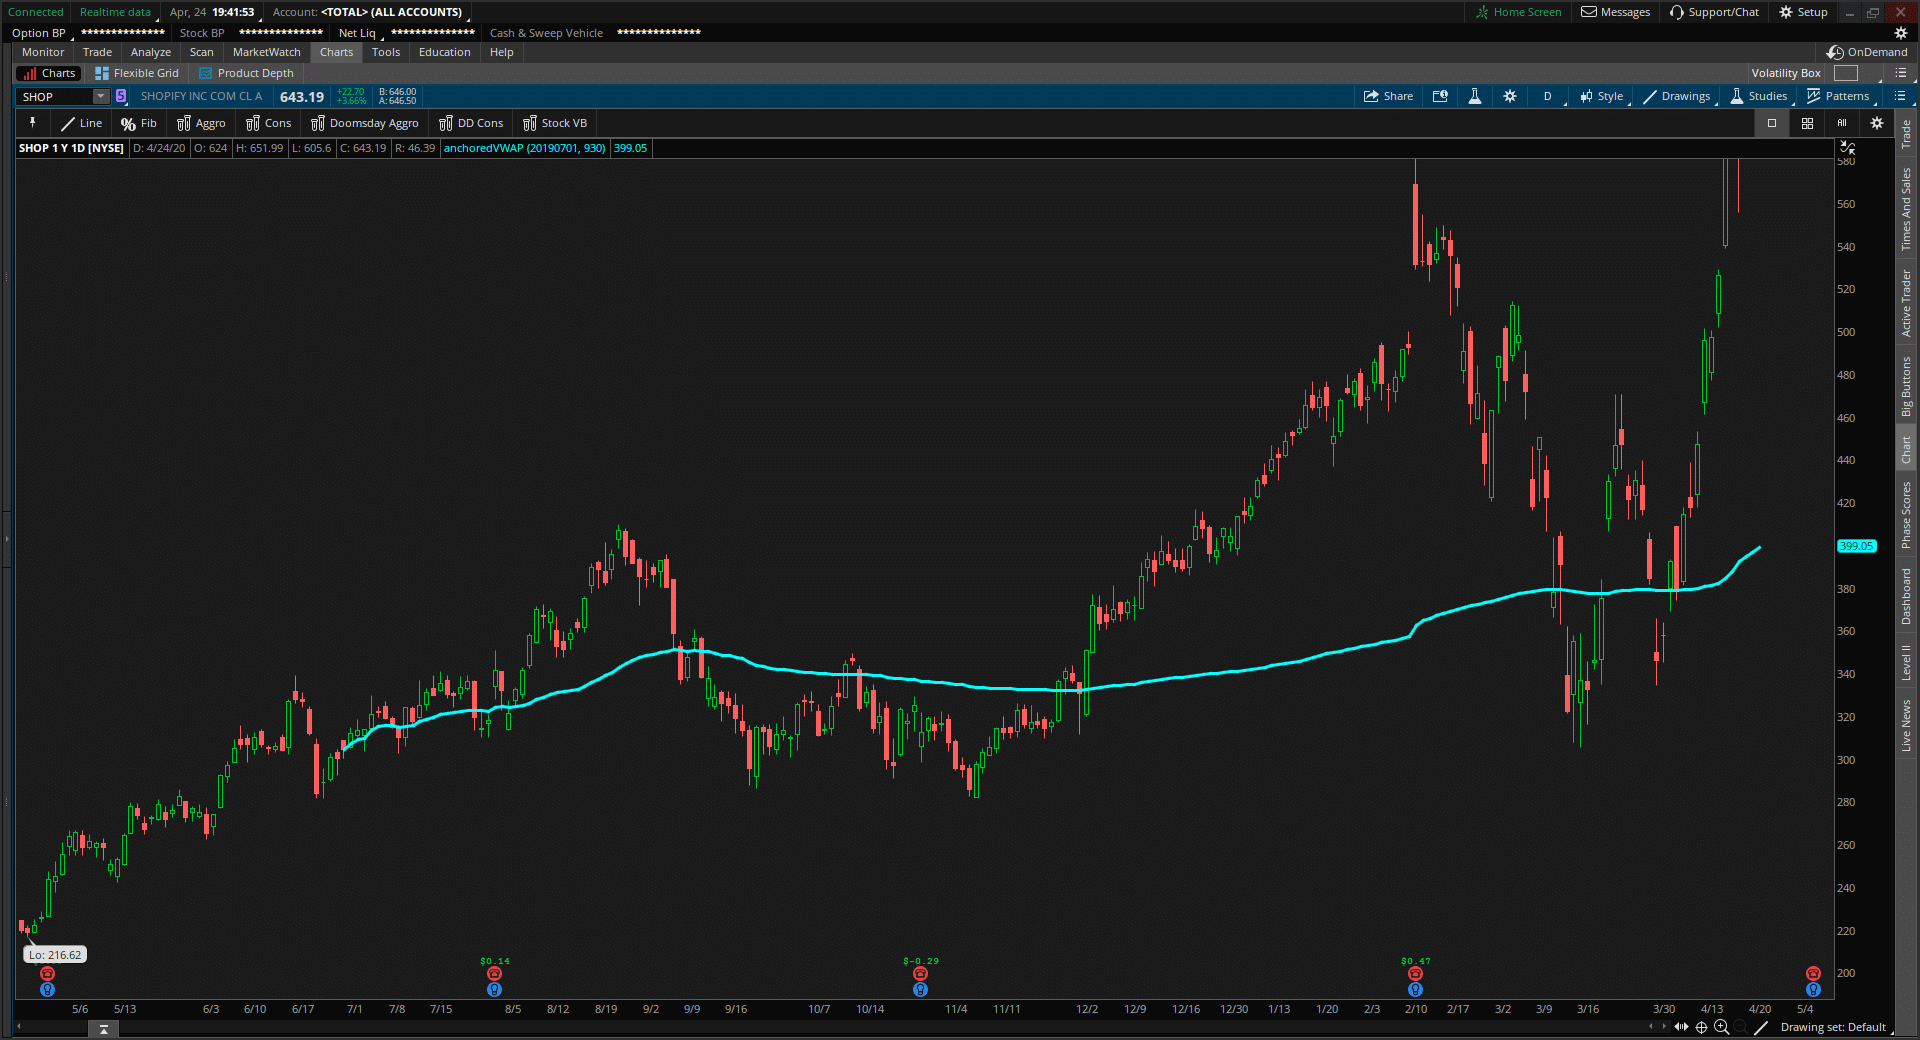Enable OnDemand mode
This screenshot has height=1040, width=1920.
coord(1867,52)
